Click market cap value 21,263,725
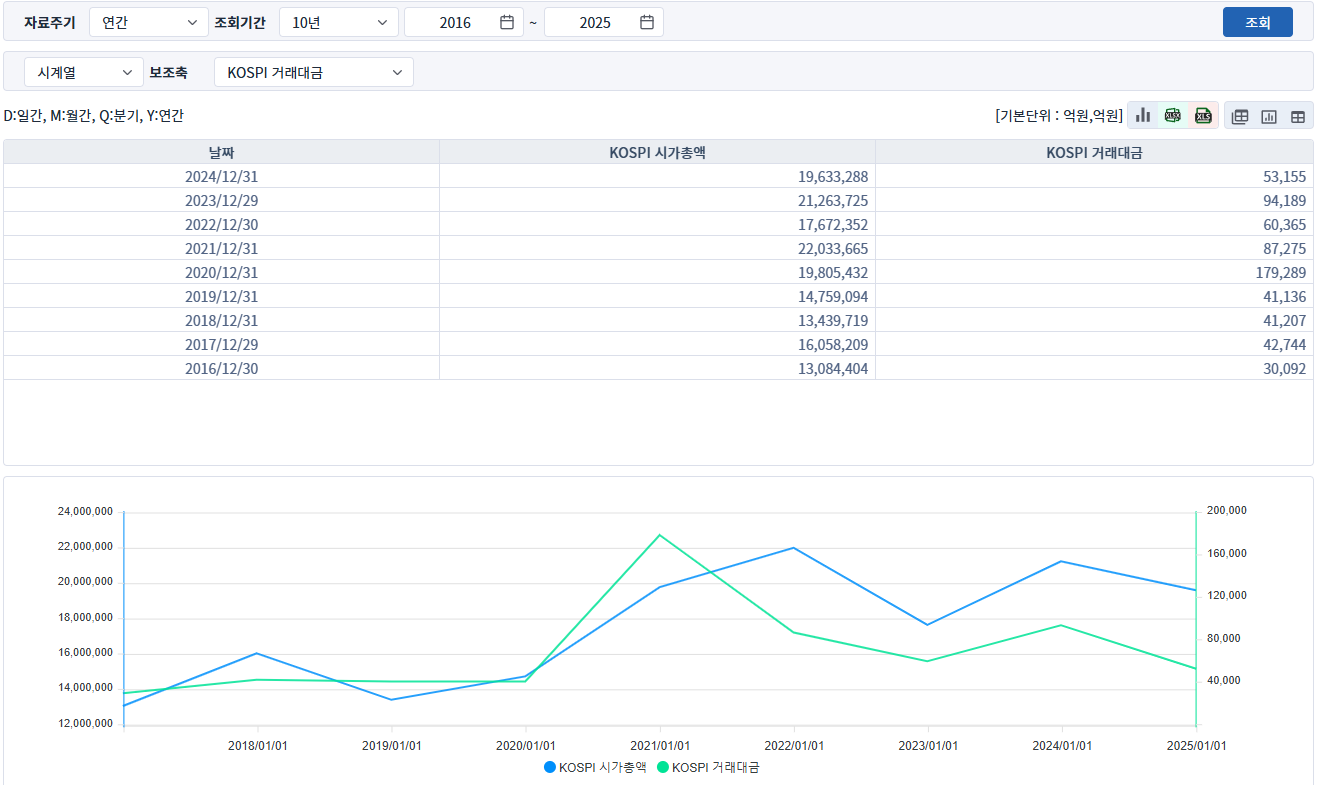This screenshot has width=1317, height=785. click(x=833, y=200)
